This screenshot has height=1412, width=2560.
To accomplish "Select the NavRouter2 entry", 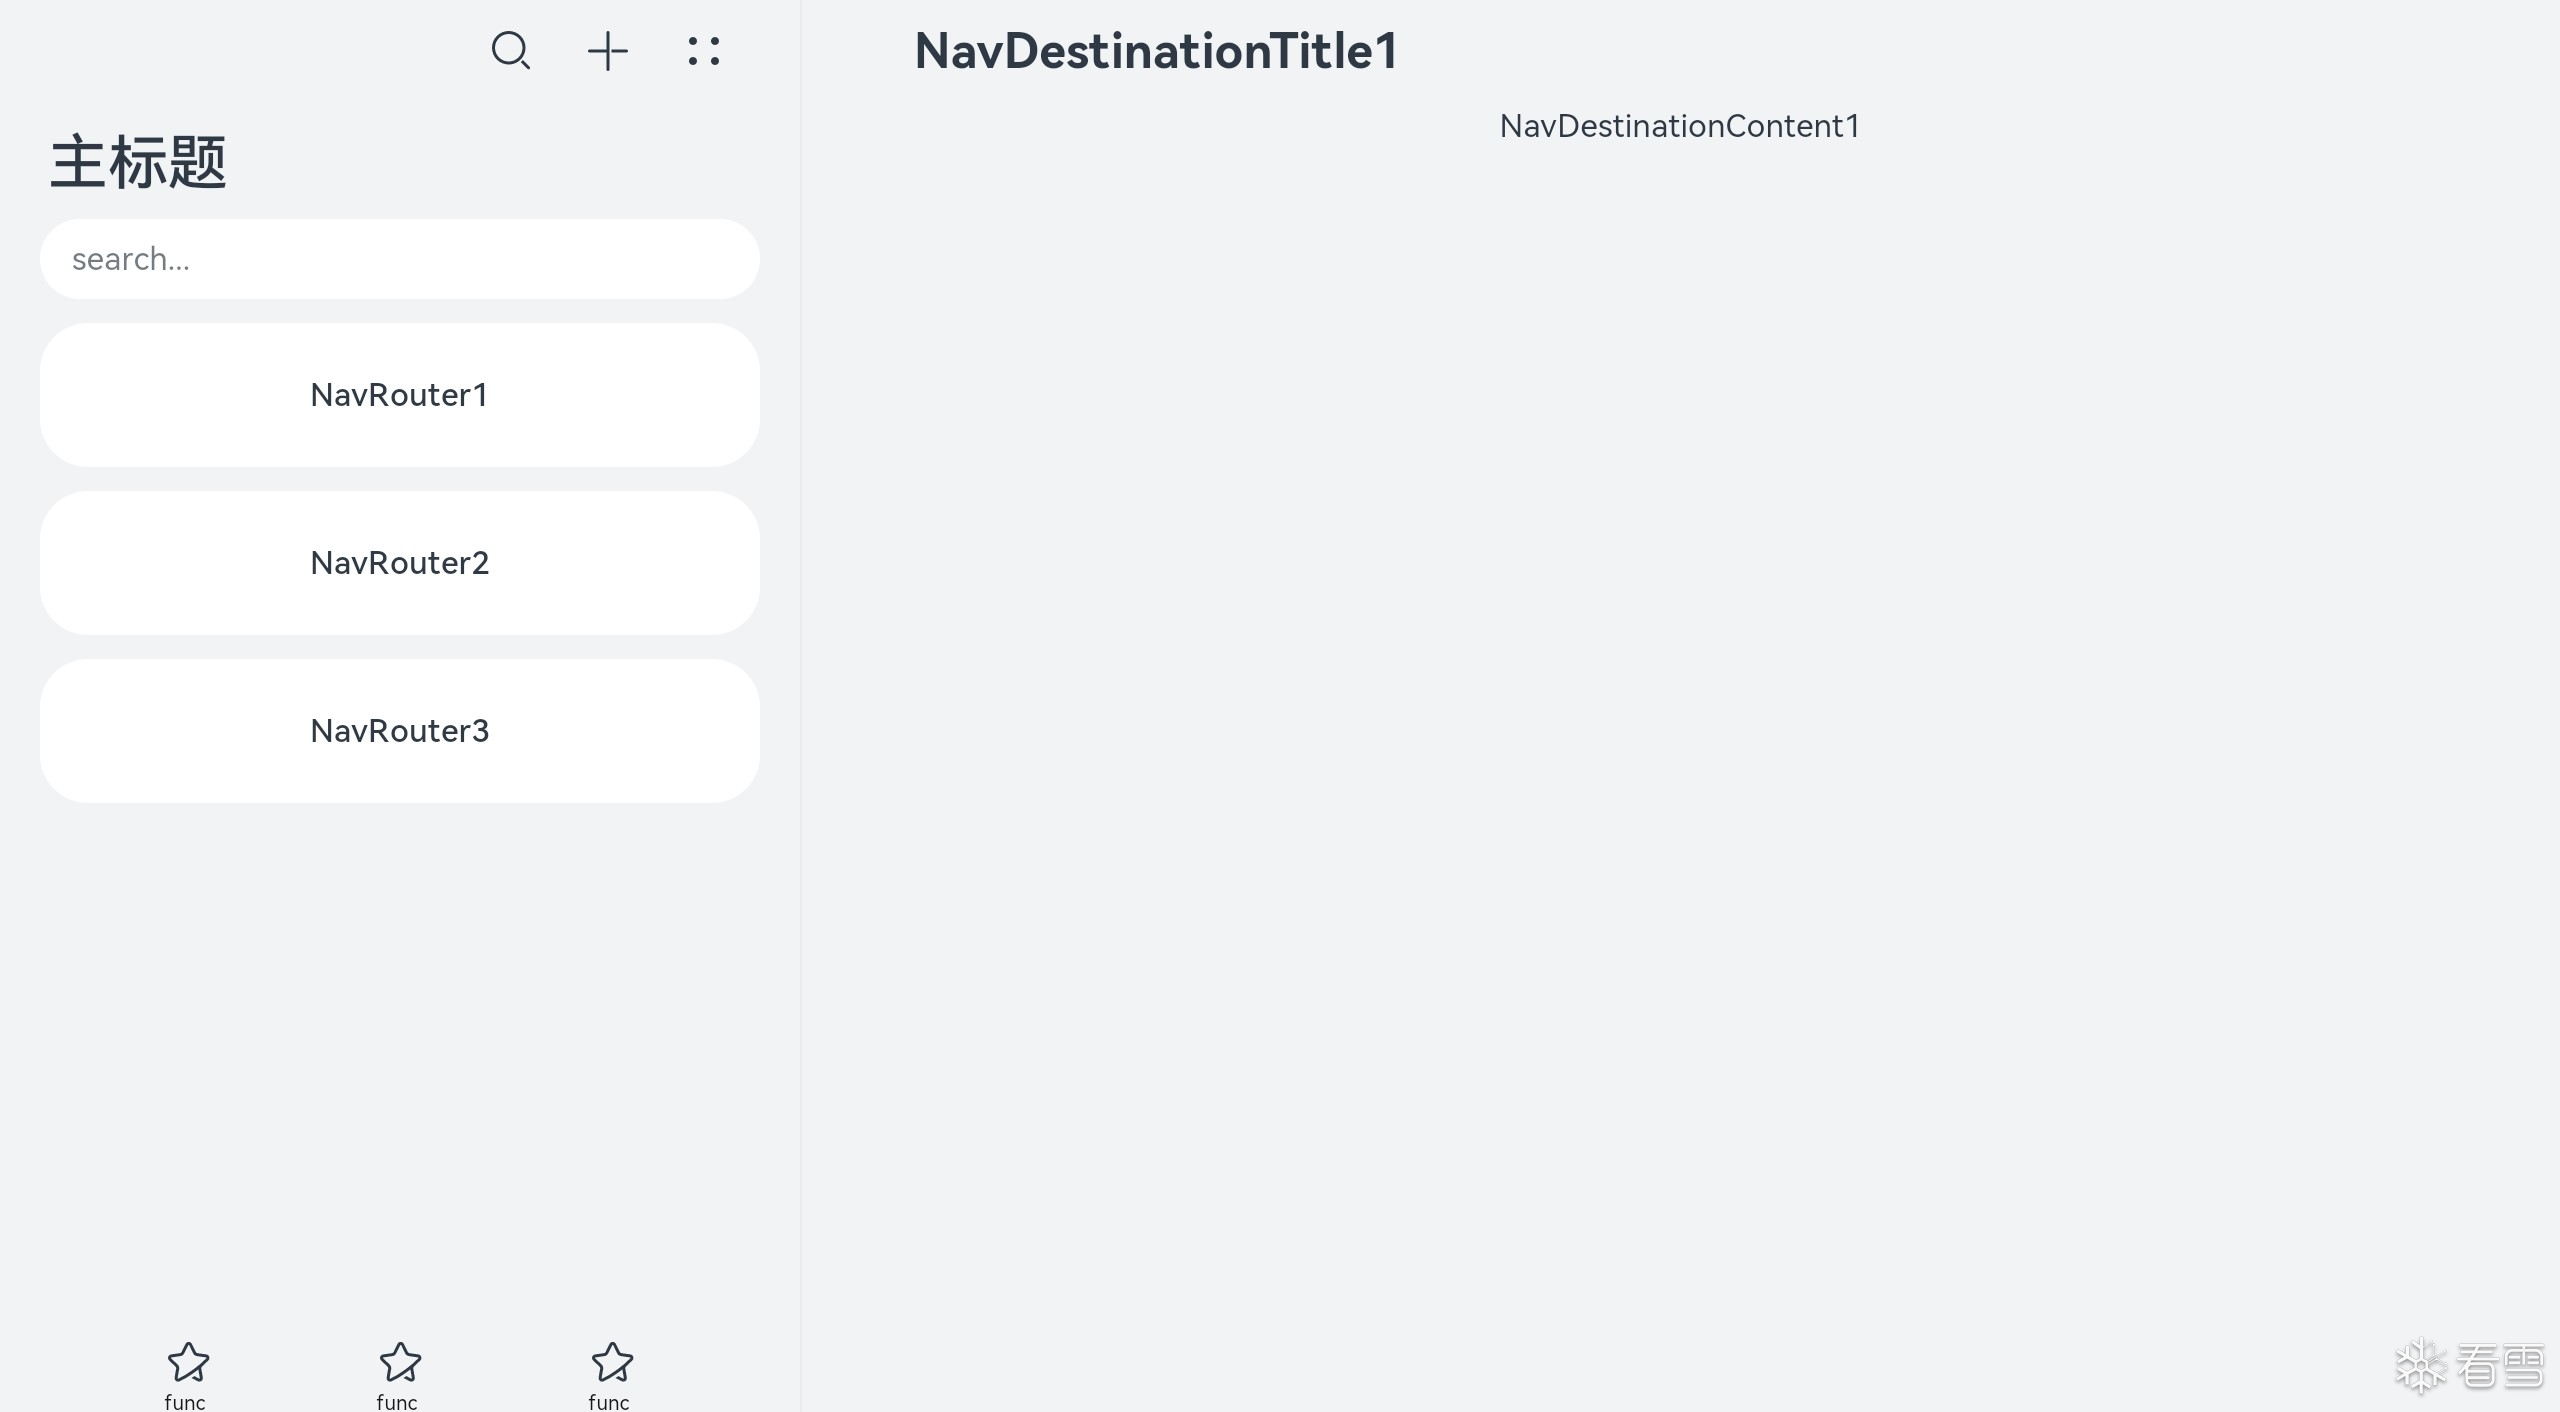I will coord(400,563).
